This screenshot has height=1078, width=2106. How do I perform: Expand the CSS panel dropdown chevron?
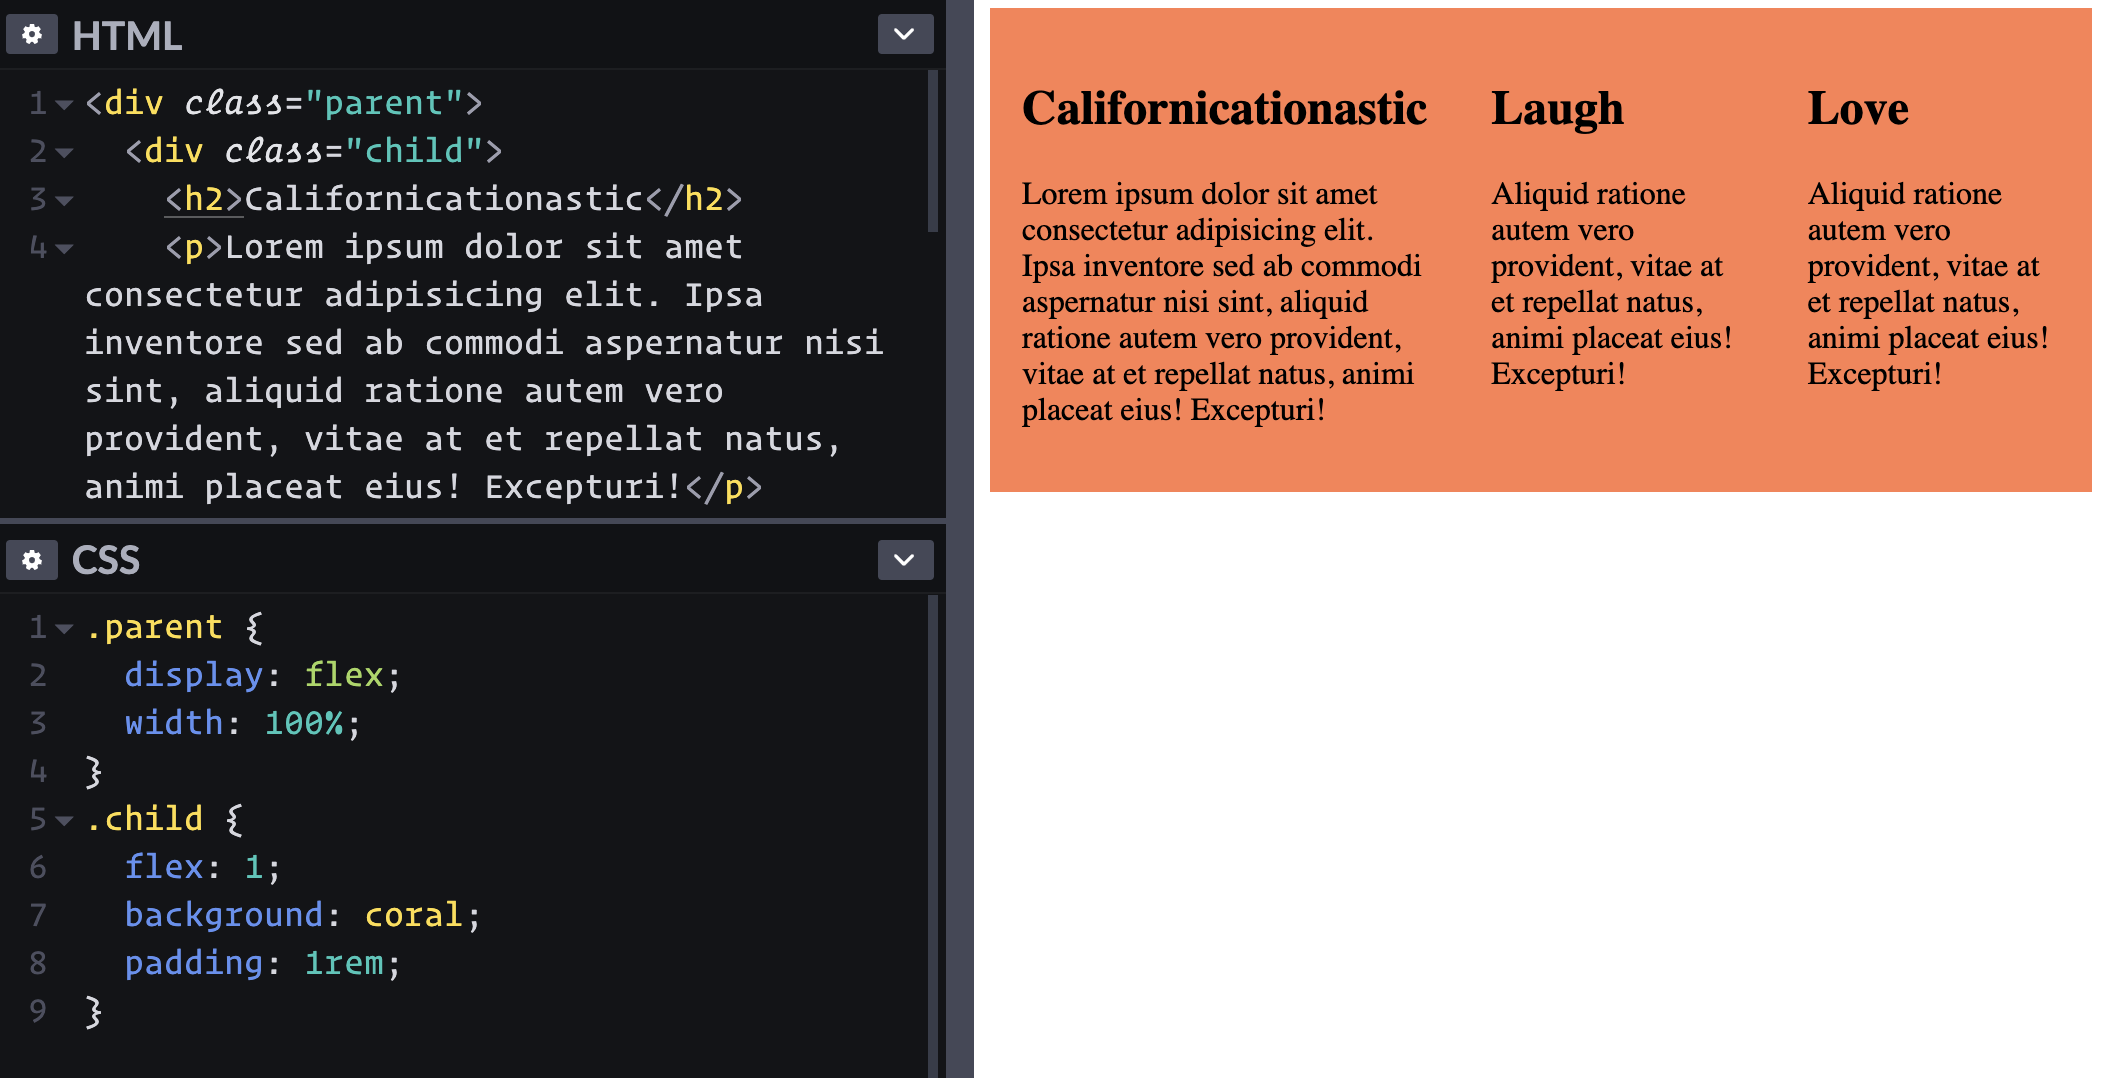(905, 560)
